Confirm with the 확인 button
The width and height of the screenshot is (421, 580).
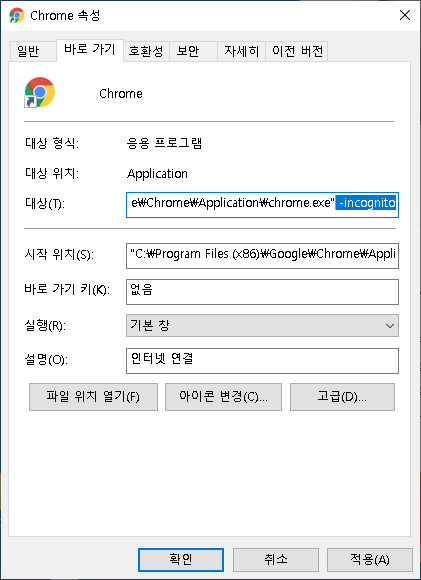coord(181,560)
